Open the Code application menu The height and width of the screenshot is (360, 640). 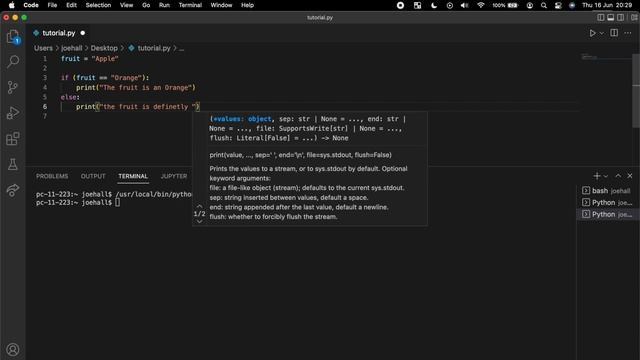point(31,5)
